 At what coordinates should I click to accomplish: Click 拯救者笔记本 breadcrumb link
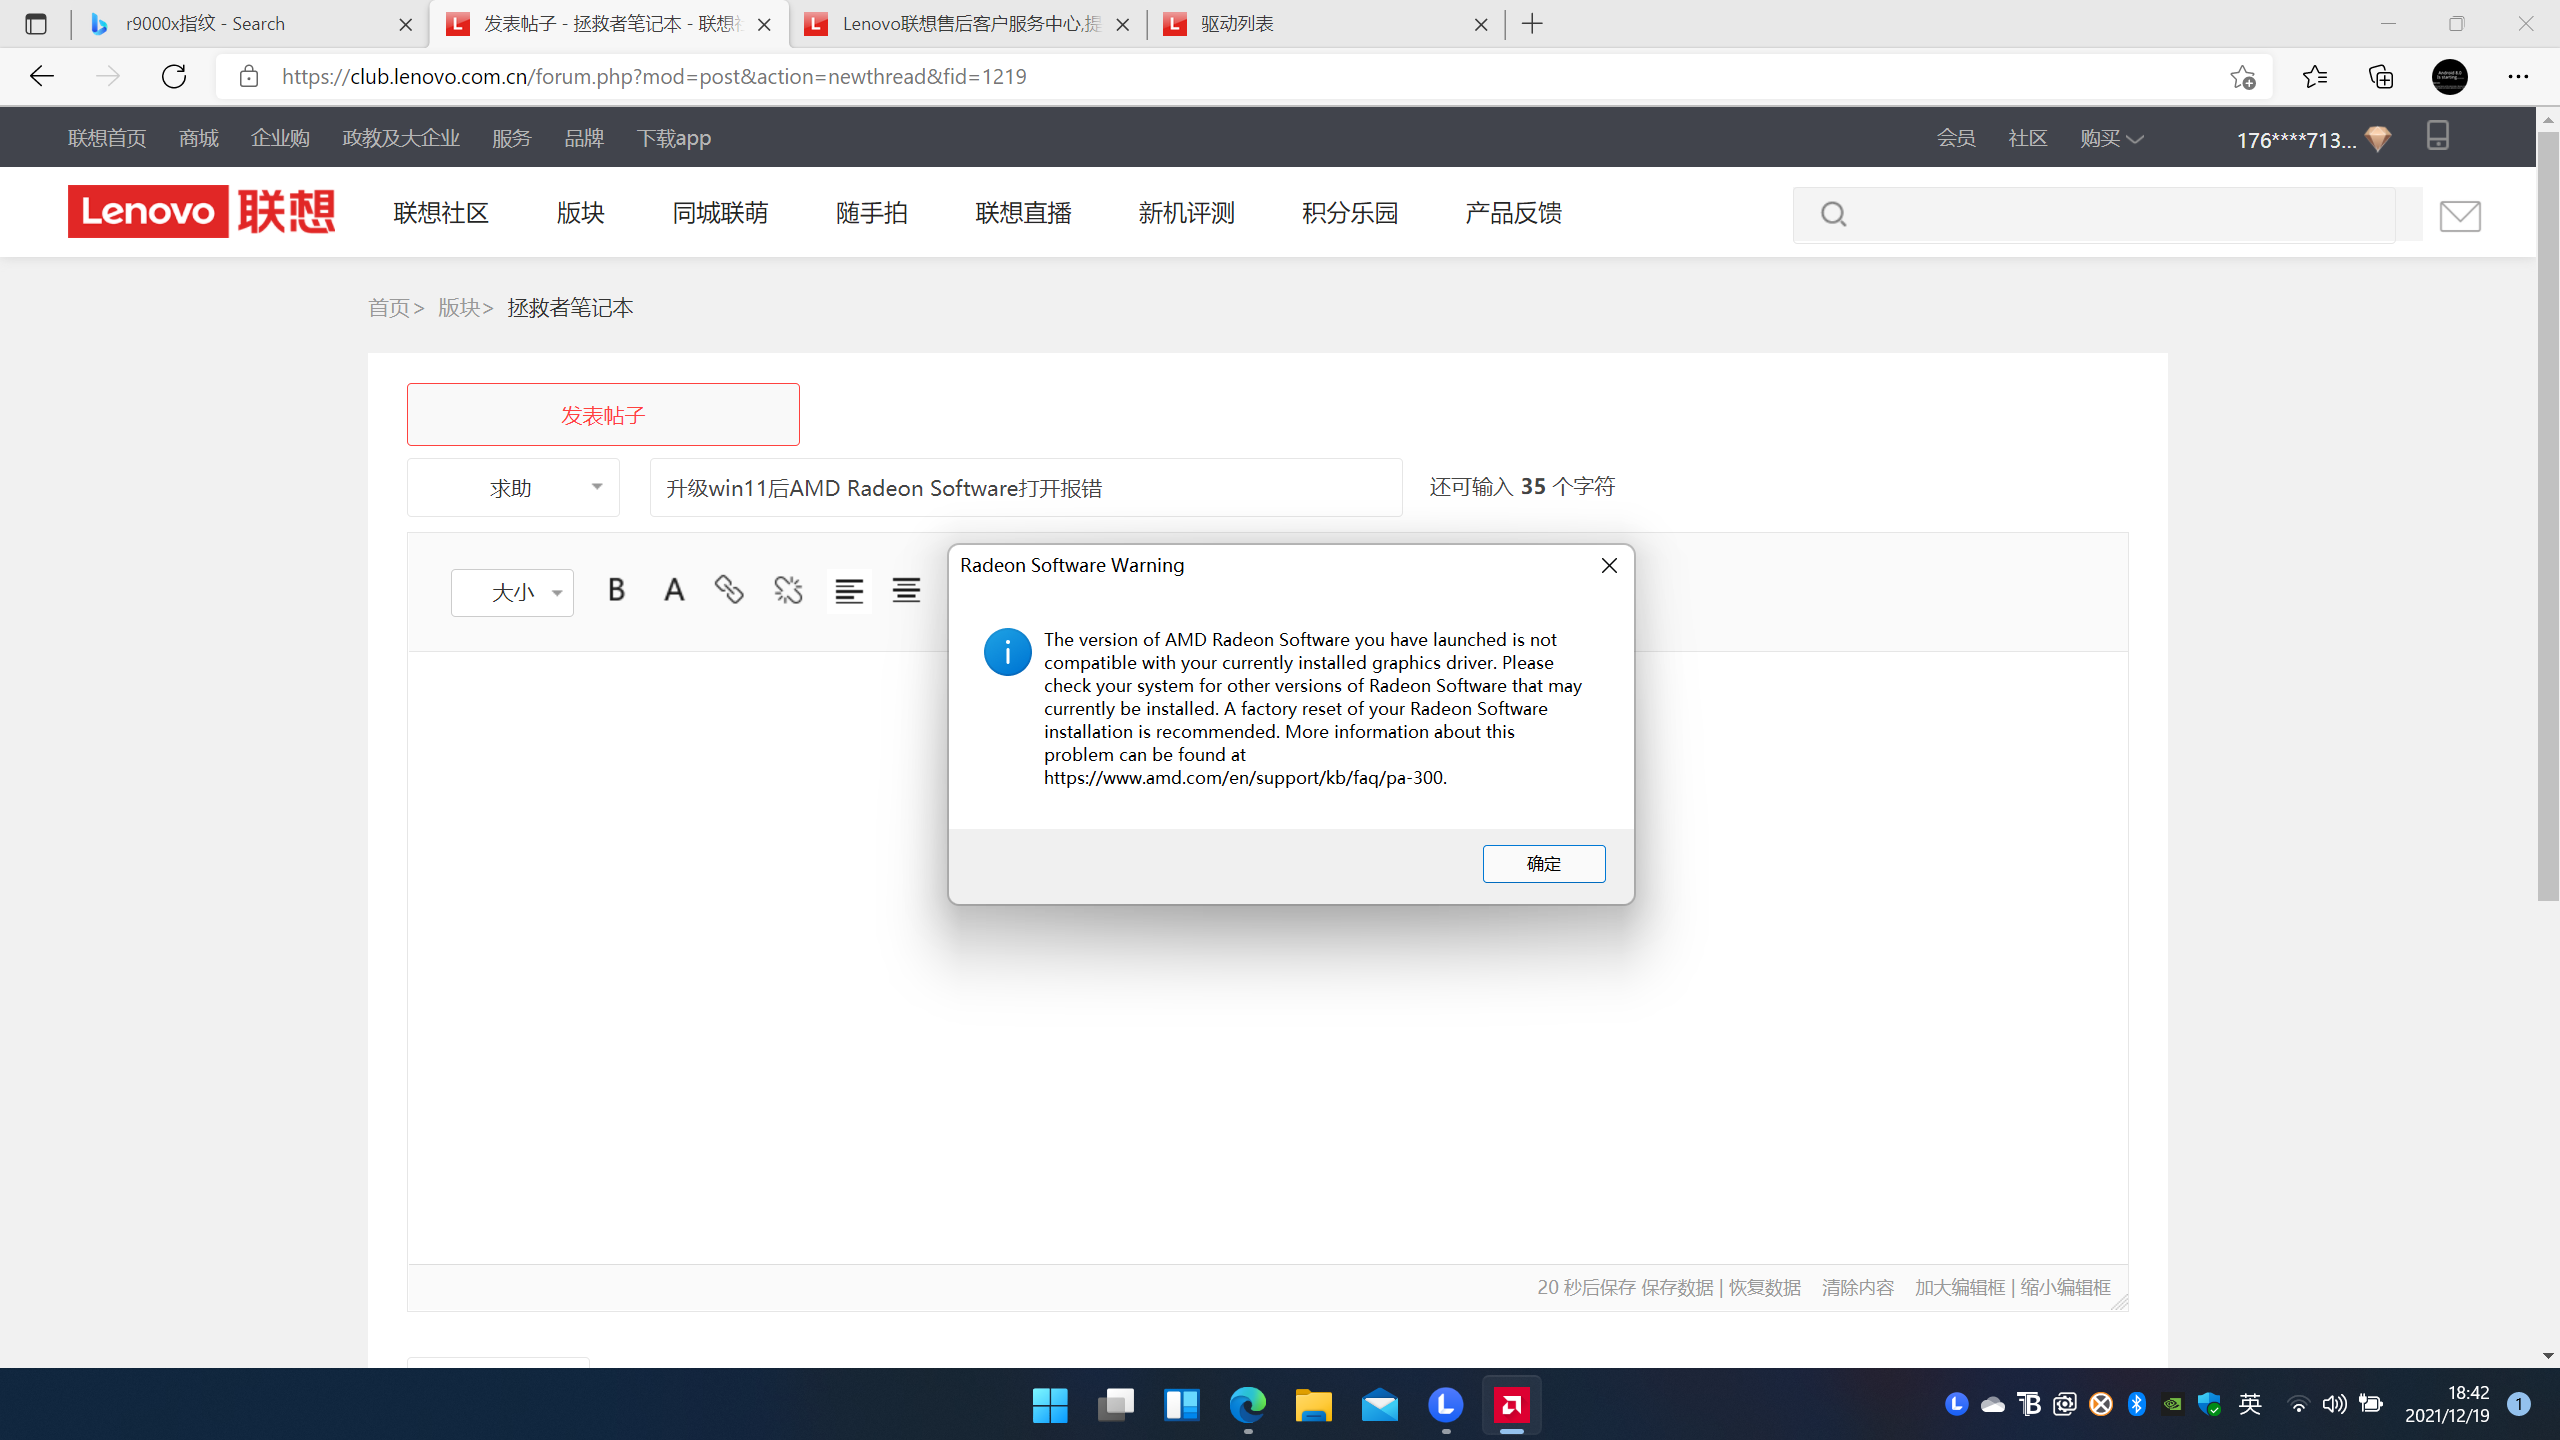tap(570, 308)
